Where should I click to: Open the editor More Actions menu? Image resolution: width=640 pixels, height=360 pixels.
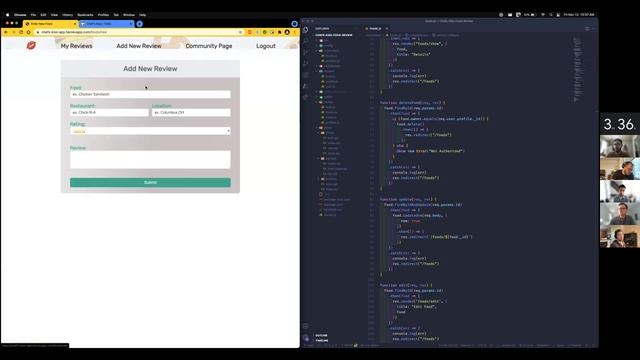click(593, 29)
